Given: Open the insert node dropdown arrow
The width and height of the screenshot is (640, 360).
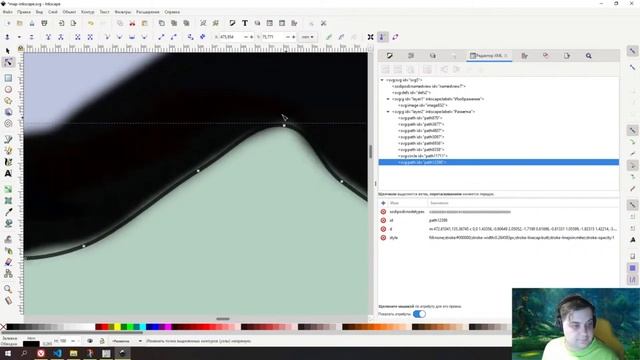Looking at the screenshot, I should click(19, 37).
